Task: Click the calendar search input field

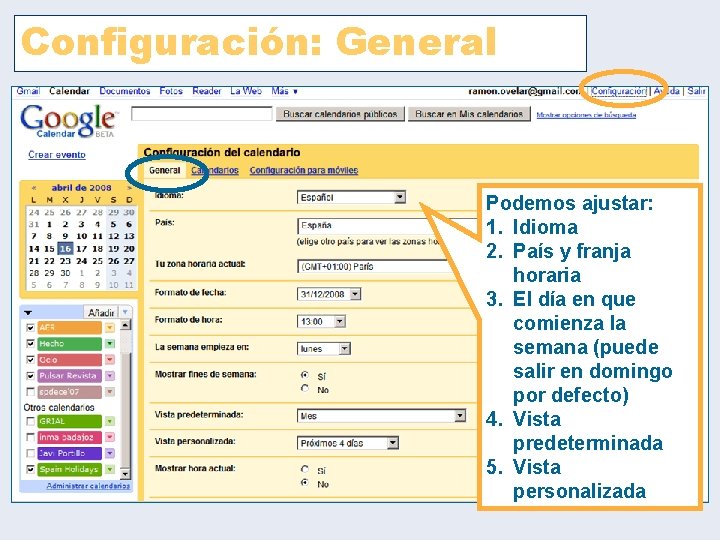Action: coord(202,113)
